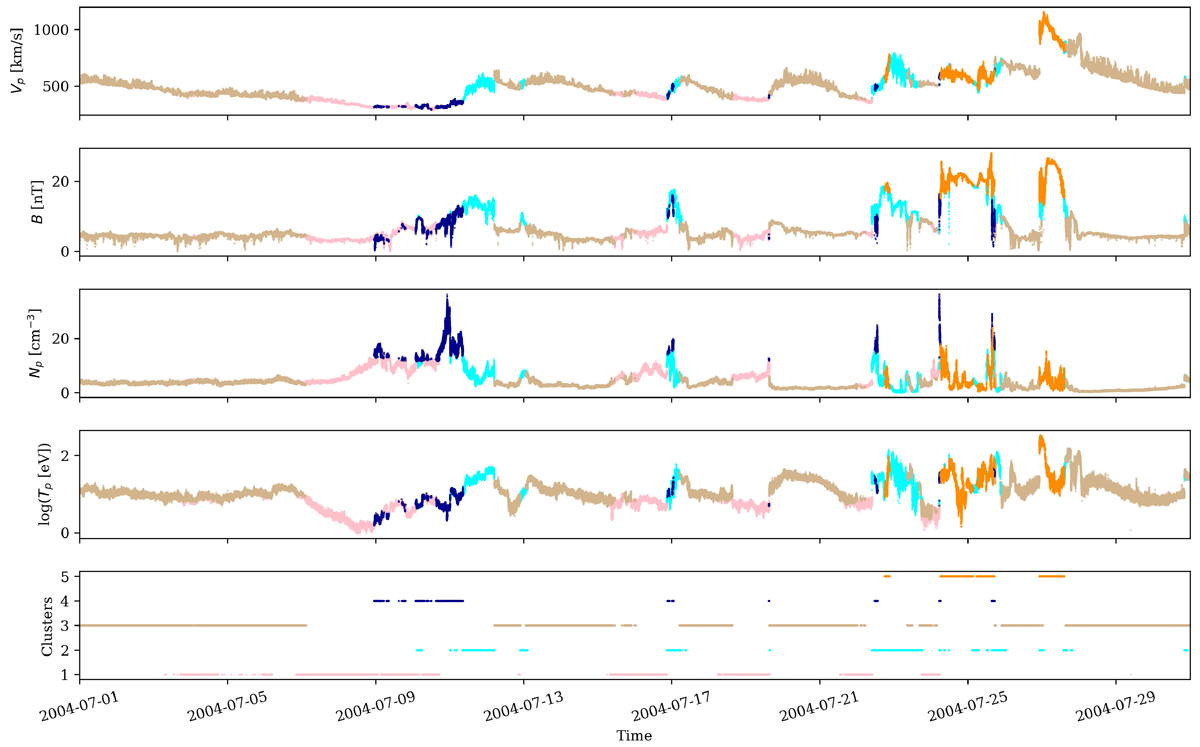Click the Time x-axis label
The width and height of the screenshot is (1200, 747).
pos(635,736)
